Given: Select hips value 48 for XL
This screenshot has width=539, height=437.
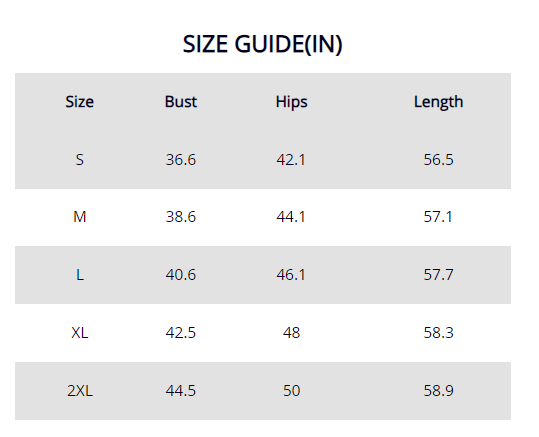Looking at the screenshot, I should tap(292, 333).
